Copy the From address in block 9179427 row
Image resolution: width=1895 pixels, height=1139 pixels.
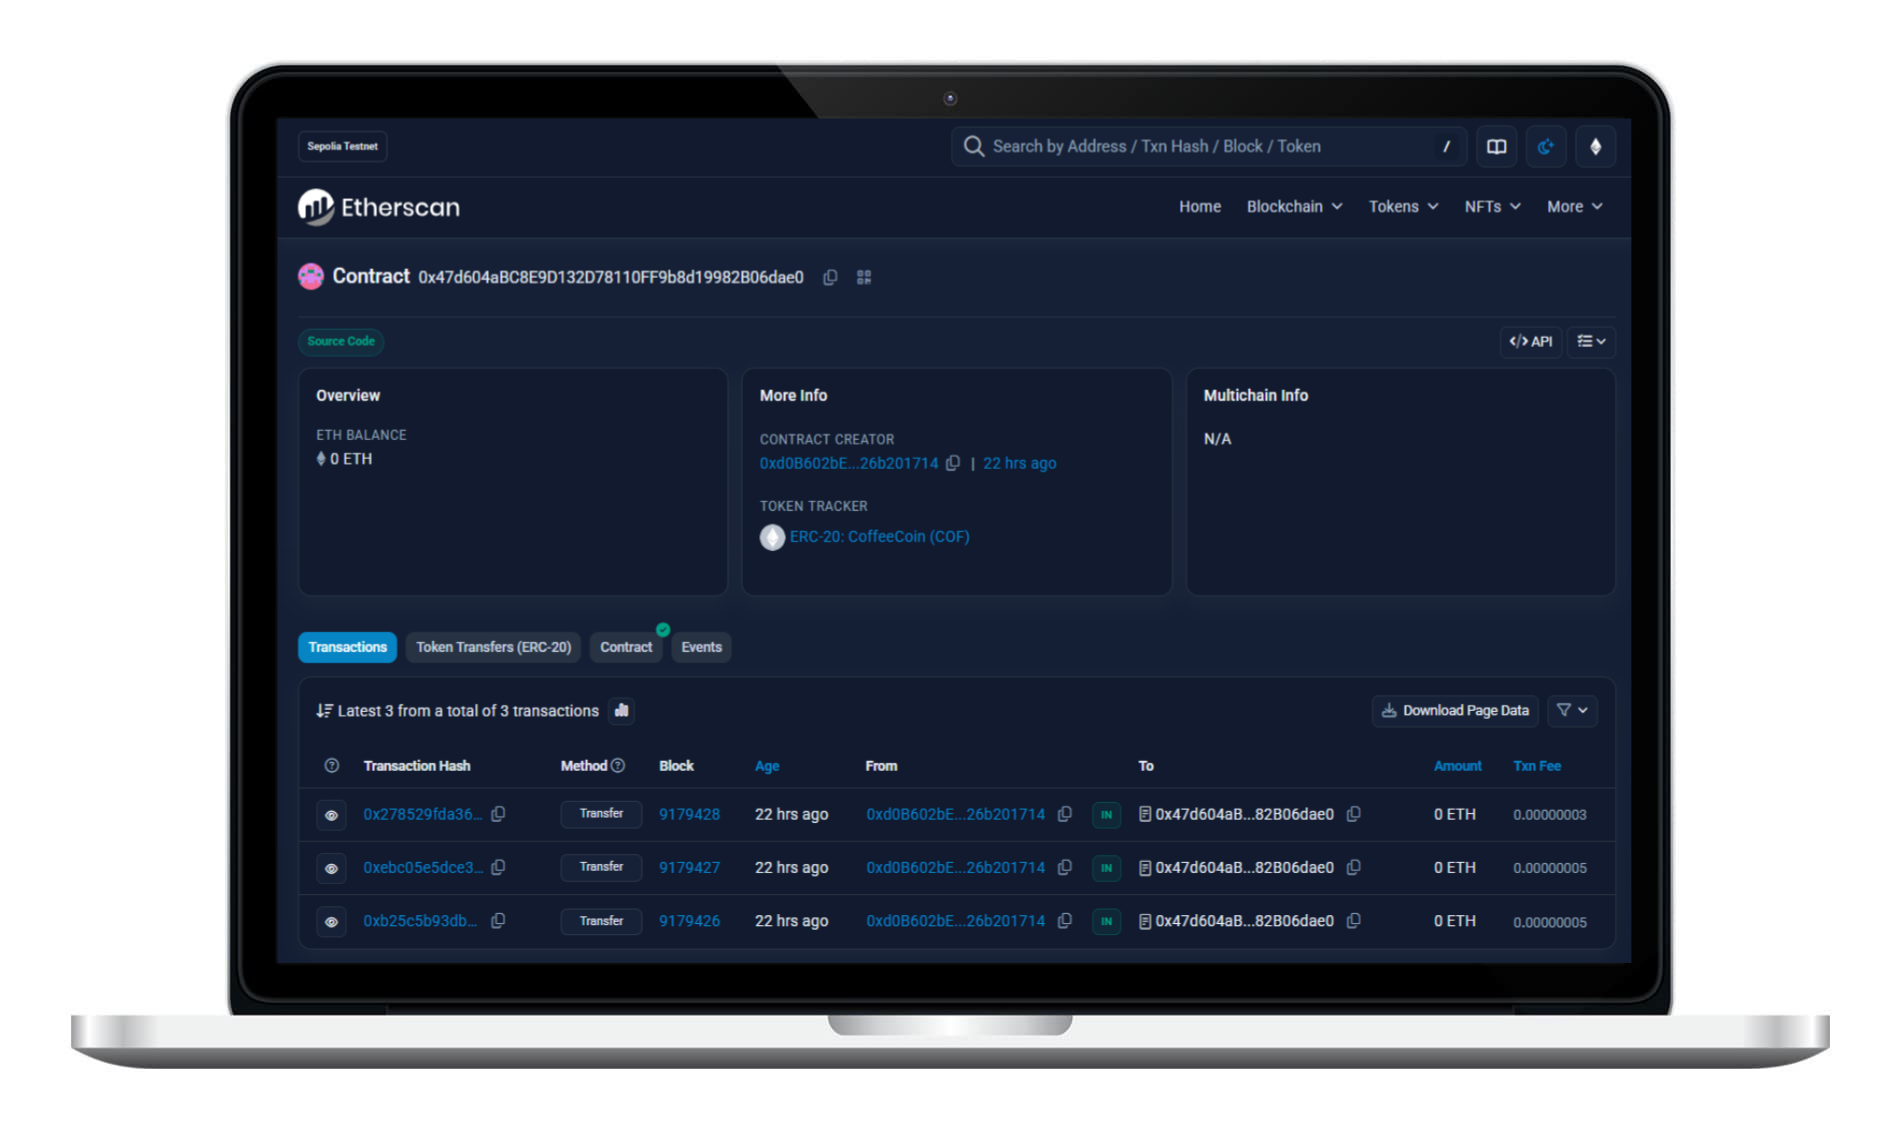[x=1065, y=867]
